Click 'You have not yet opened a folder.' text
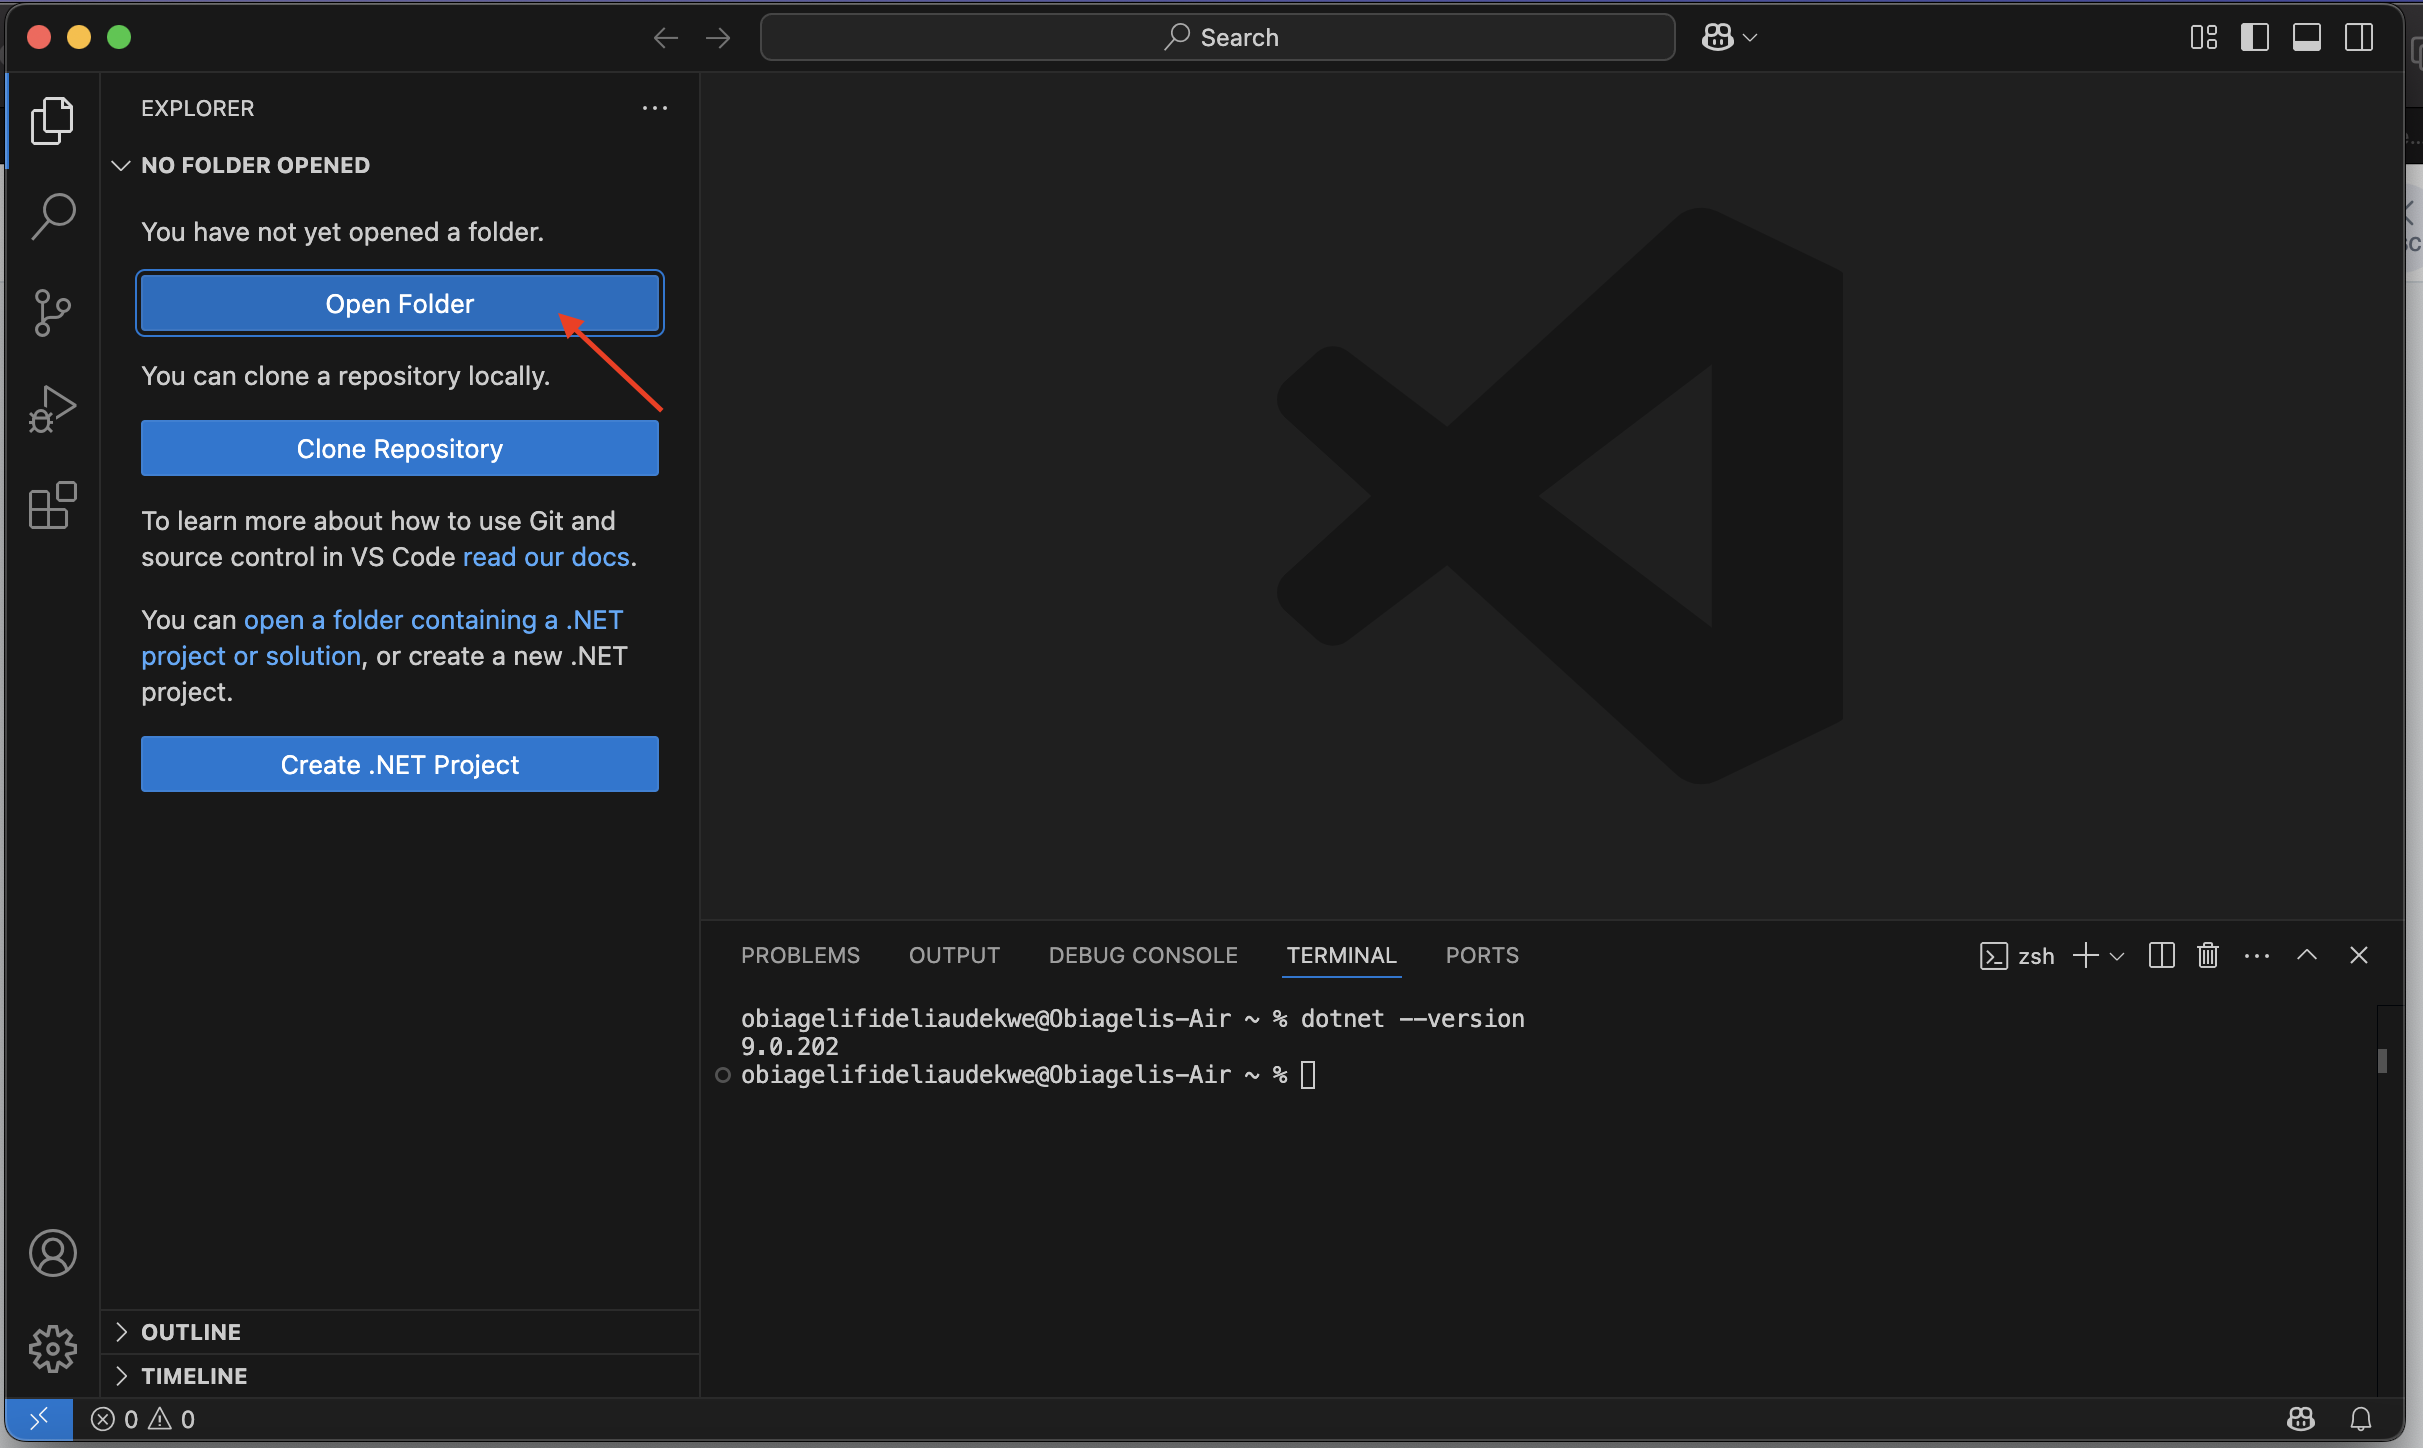Image resolution: width=2423 pixels, height=1448 pixels. pos(342,232)
